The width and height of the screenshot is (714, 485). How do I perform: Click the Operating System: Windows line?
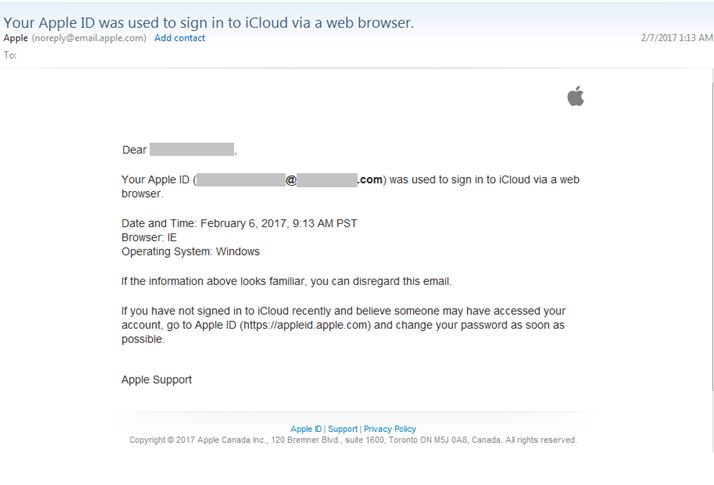click(190, 252)
